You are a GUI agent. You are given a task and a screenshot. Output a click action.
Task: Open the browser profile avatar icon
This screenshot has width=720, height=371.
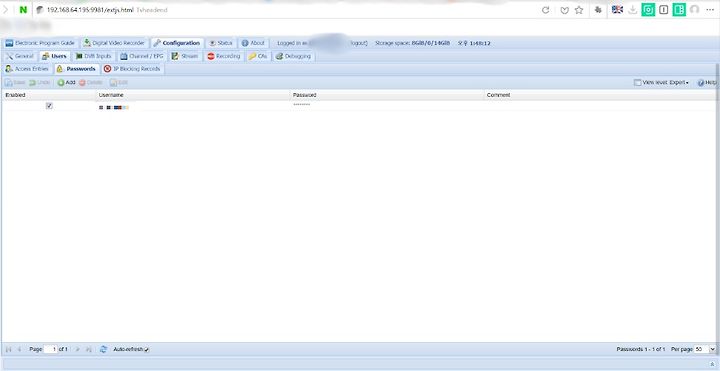(694, 10)
